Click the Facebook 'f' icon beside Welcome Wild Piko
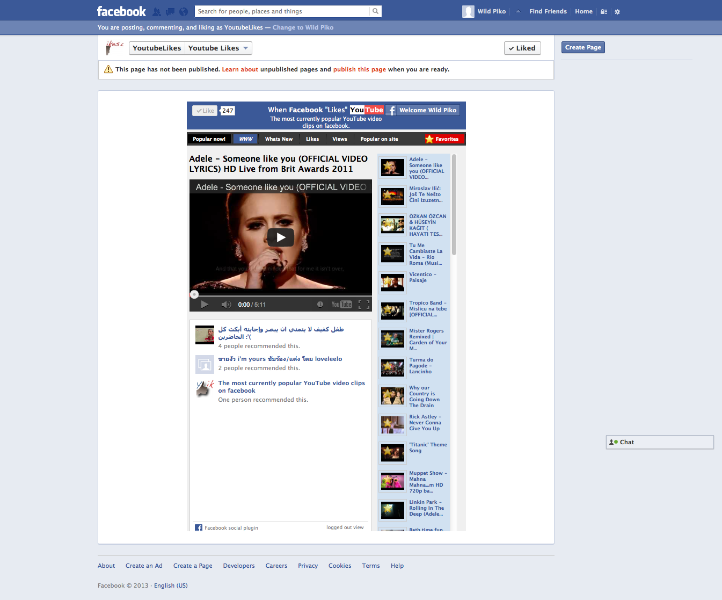 pos(391,110)
